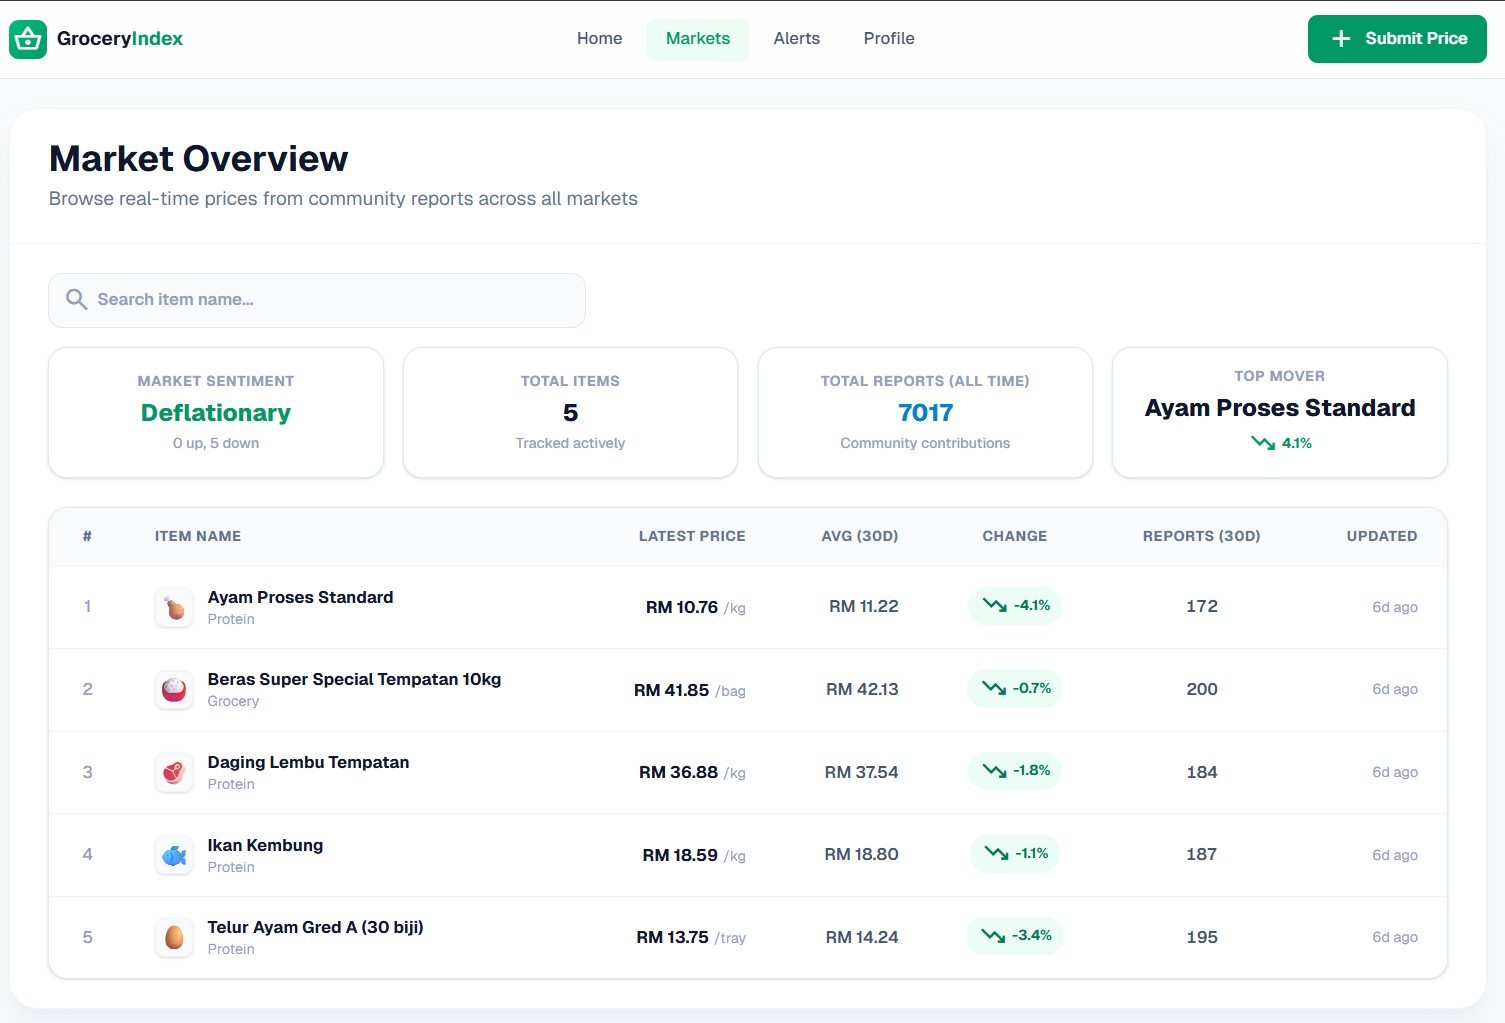
Task: Click the Top Mover Ayam Proses Standard card
Action: (x=1279, y=412)
